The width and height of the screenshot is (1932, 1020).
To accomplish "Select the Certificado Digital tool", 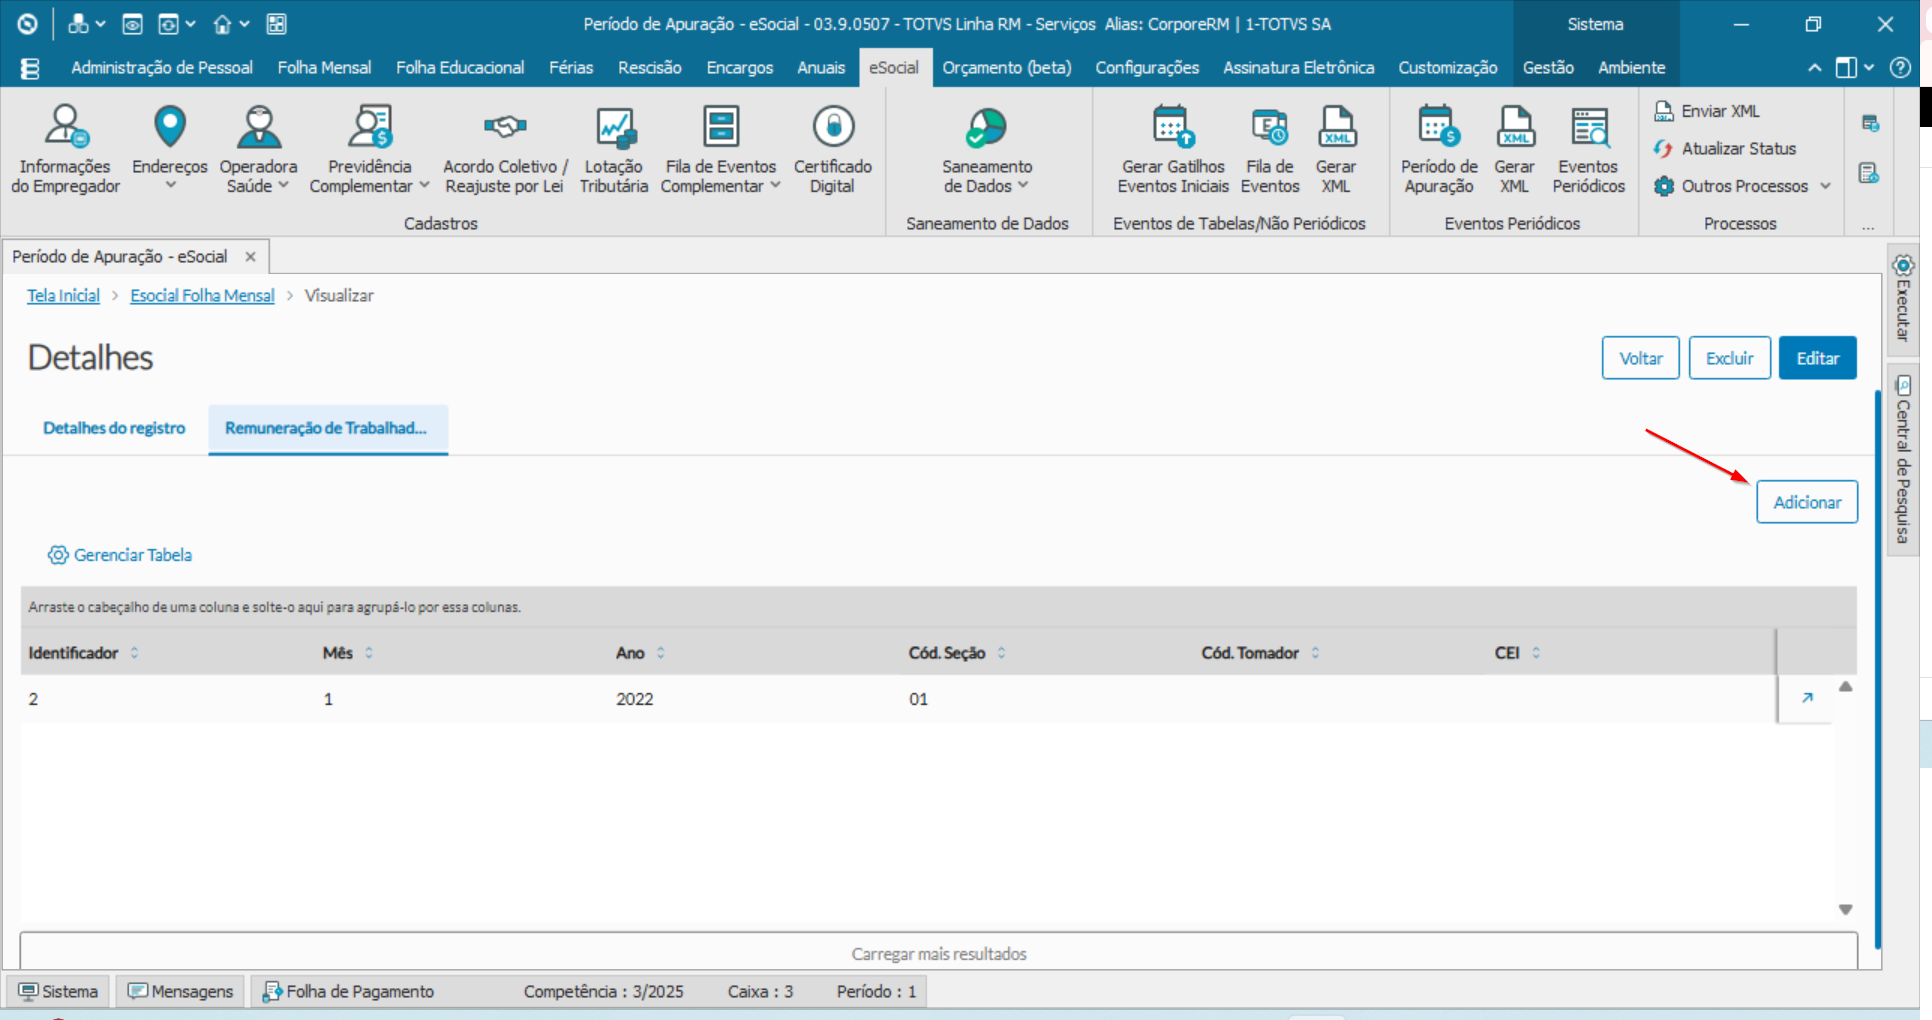I will [x=832, y=148].
